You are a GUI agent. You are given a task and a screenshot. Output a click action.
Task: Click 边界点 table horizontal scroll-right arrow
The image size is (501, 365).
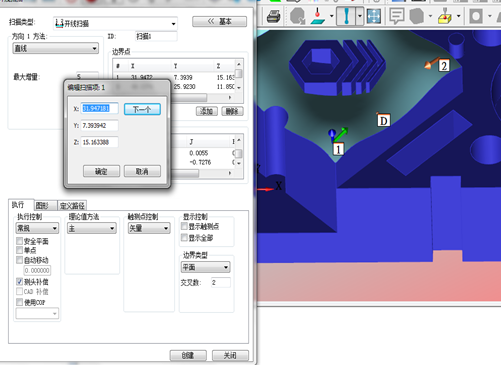click(230, 97)
